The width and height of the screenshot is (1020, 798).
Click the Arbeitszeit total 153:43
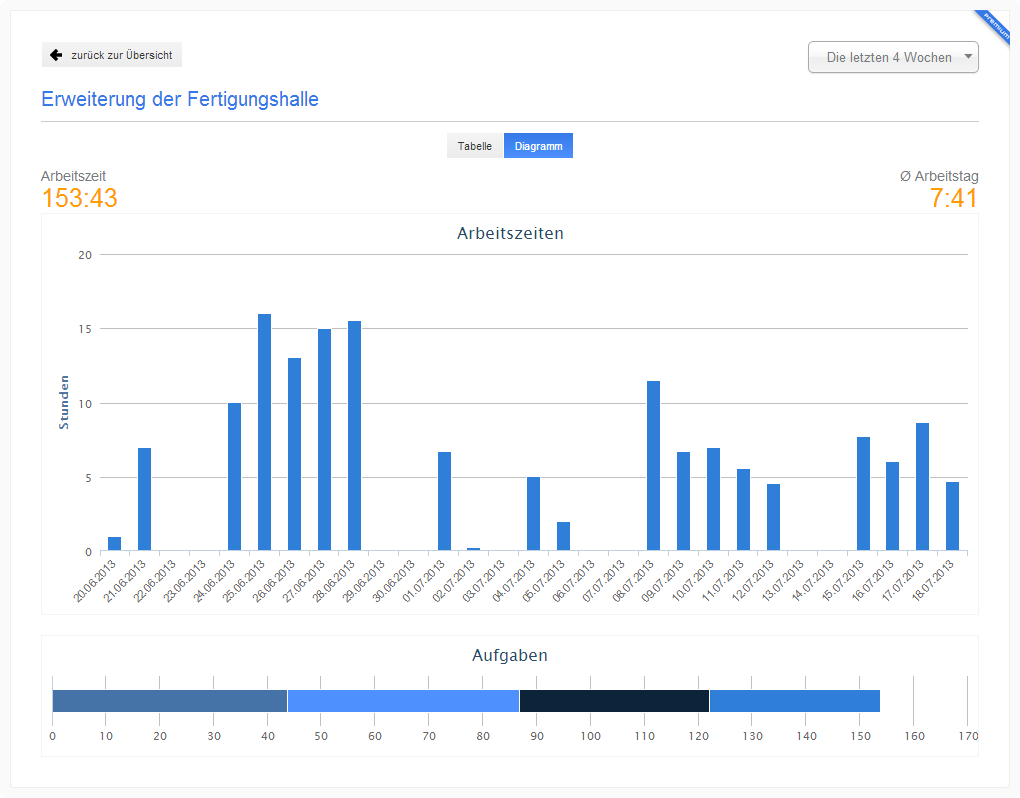click(79, 198)
